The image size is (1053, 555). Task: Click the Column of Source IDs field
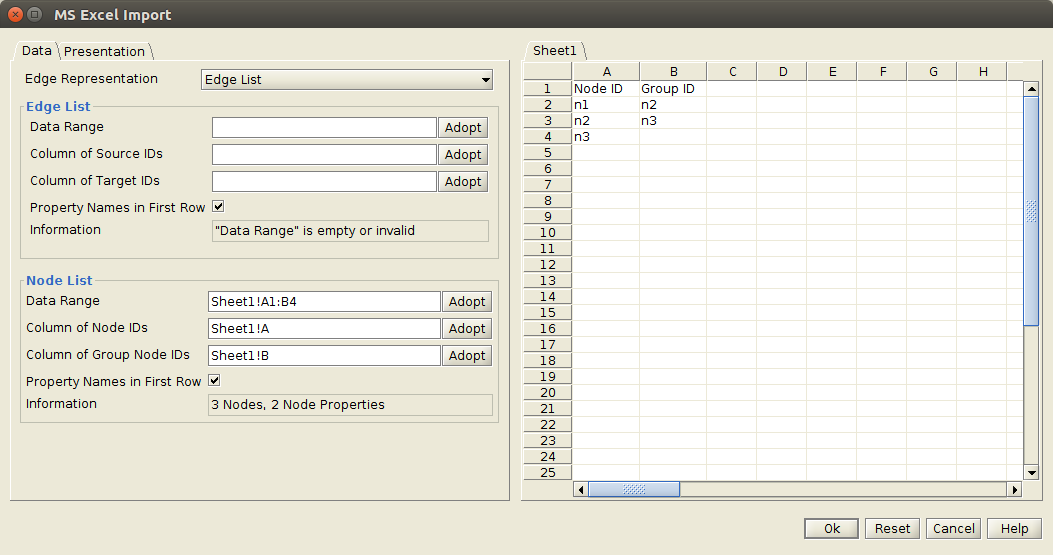pos(324,155)
